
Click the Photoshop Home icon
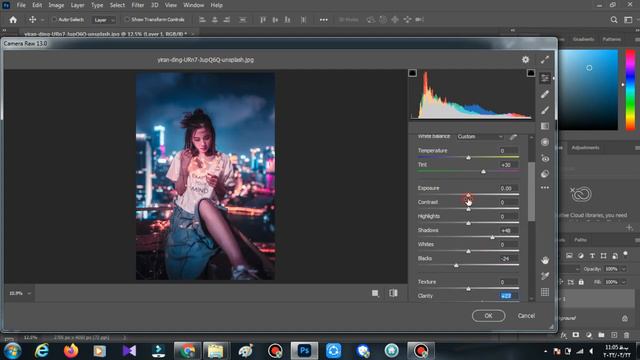(13, 20)
